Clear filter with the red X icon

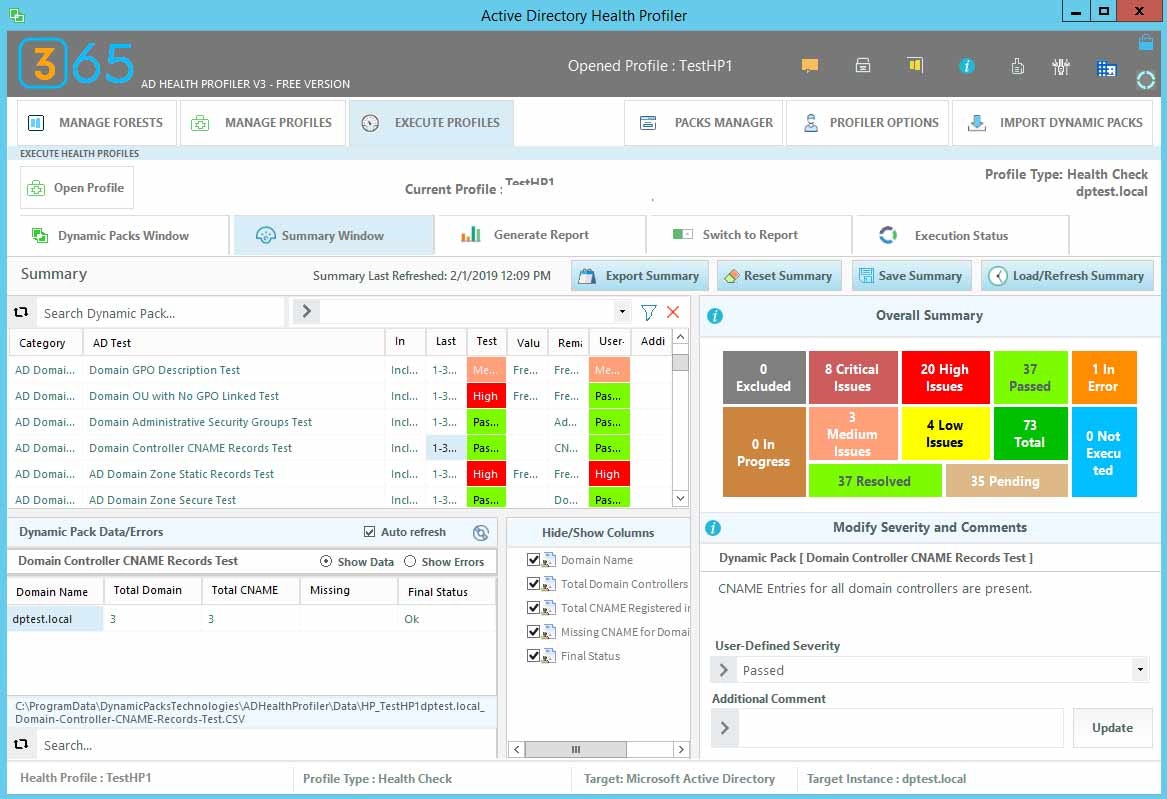[673, 312]
